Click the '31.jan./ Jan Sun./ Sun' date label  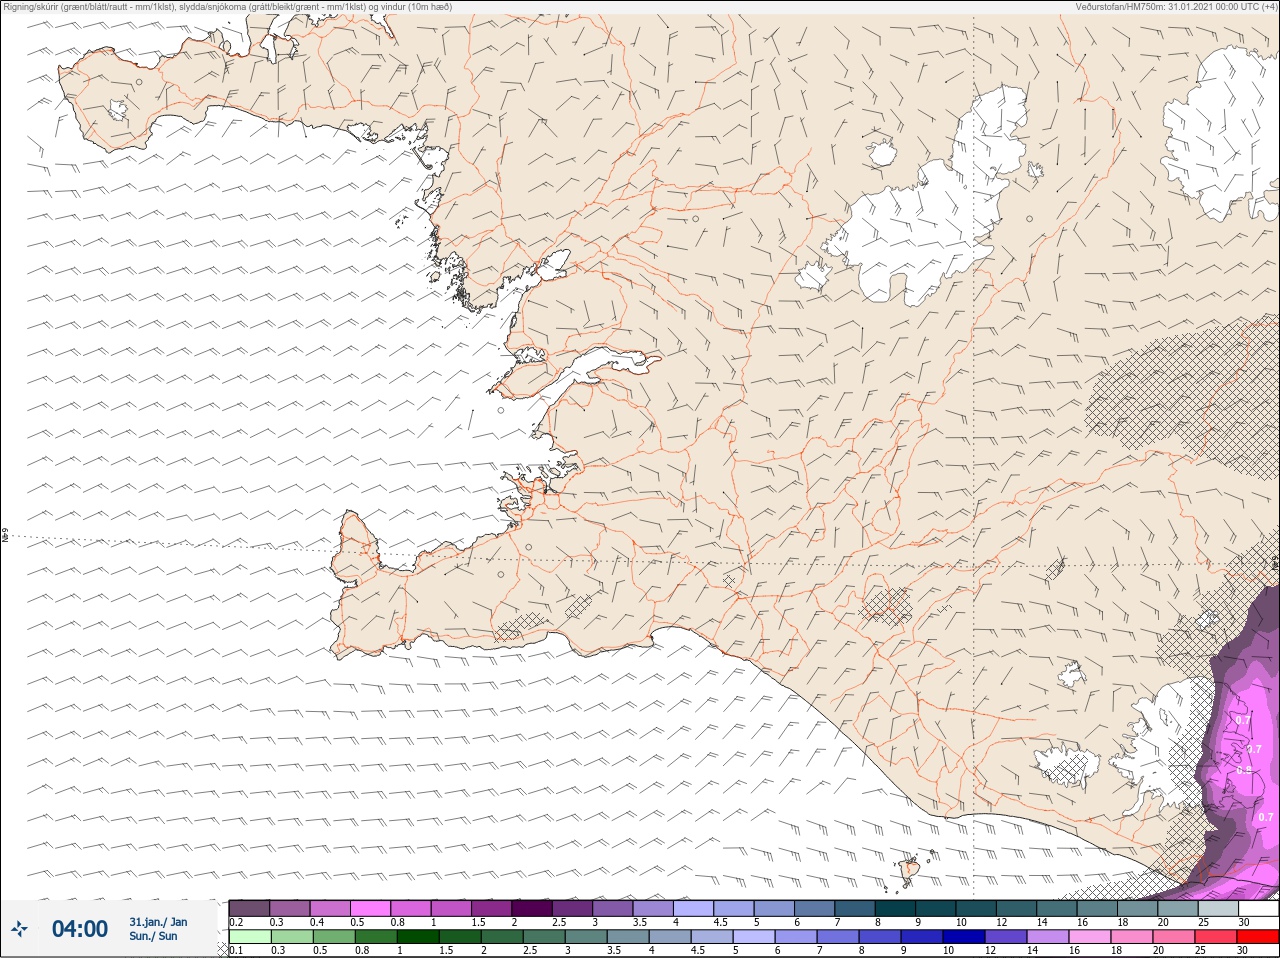click(158, 929)
